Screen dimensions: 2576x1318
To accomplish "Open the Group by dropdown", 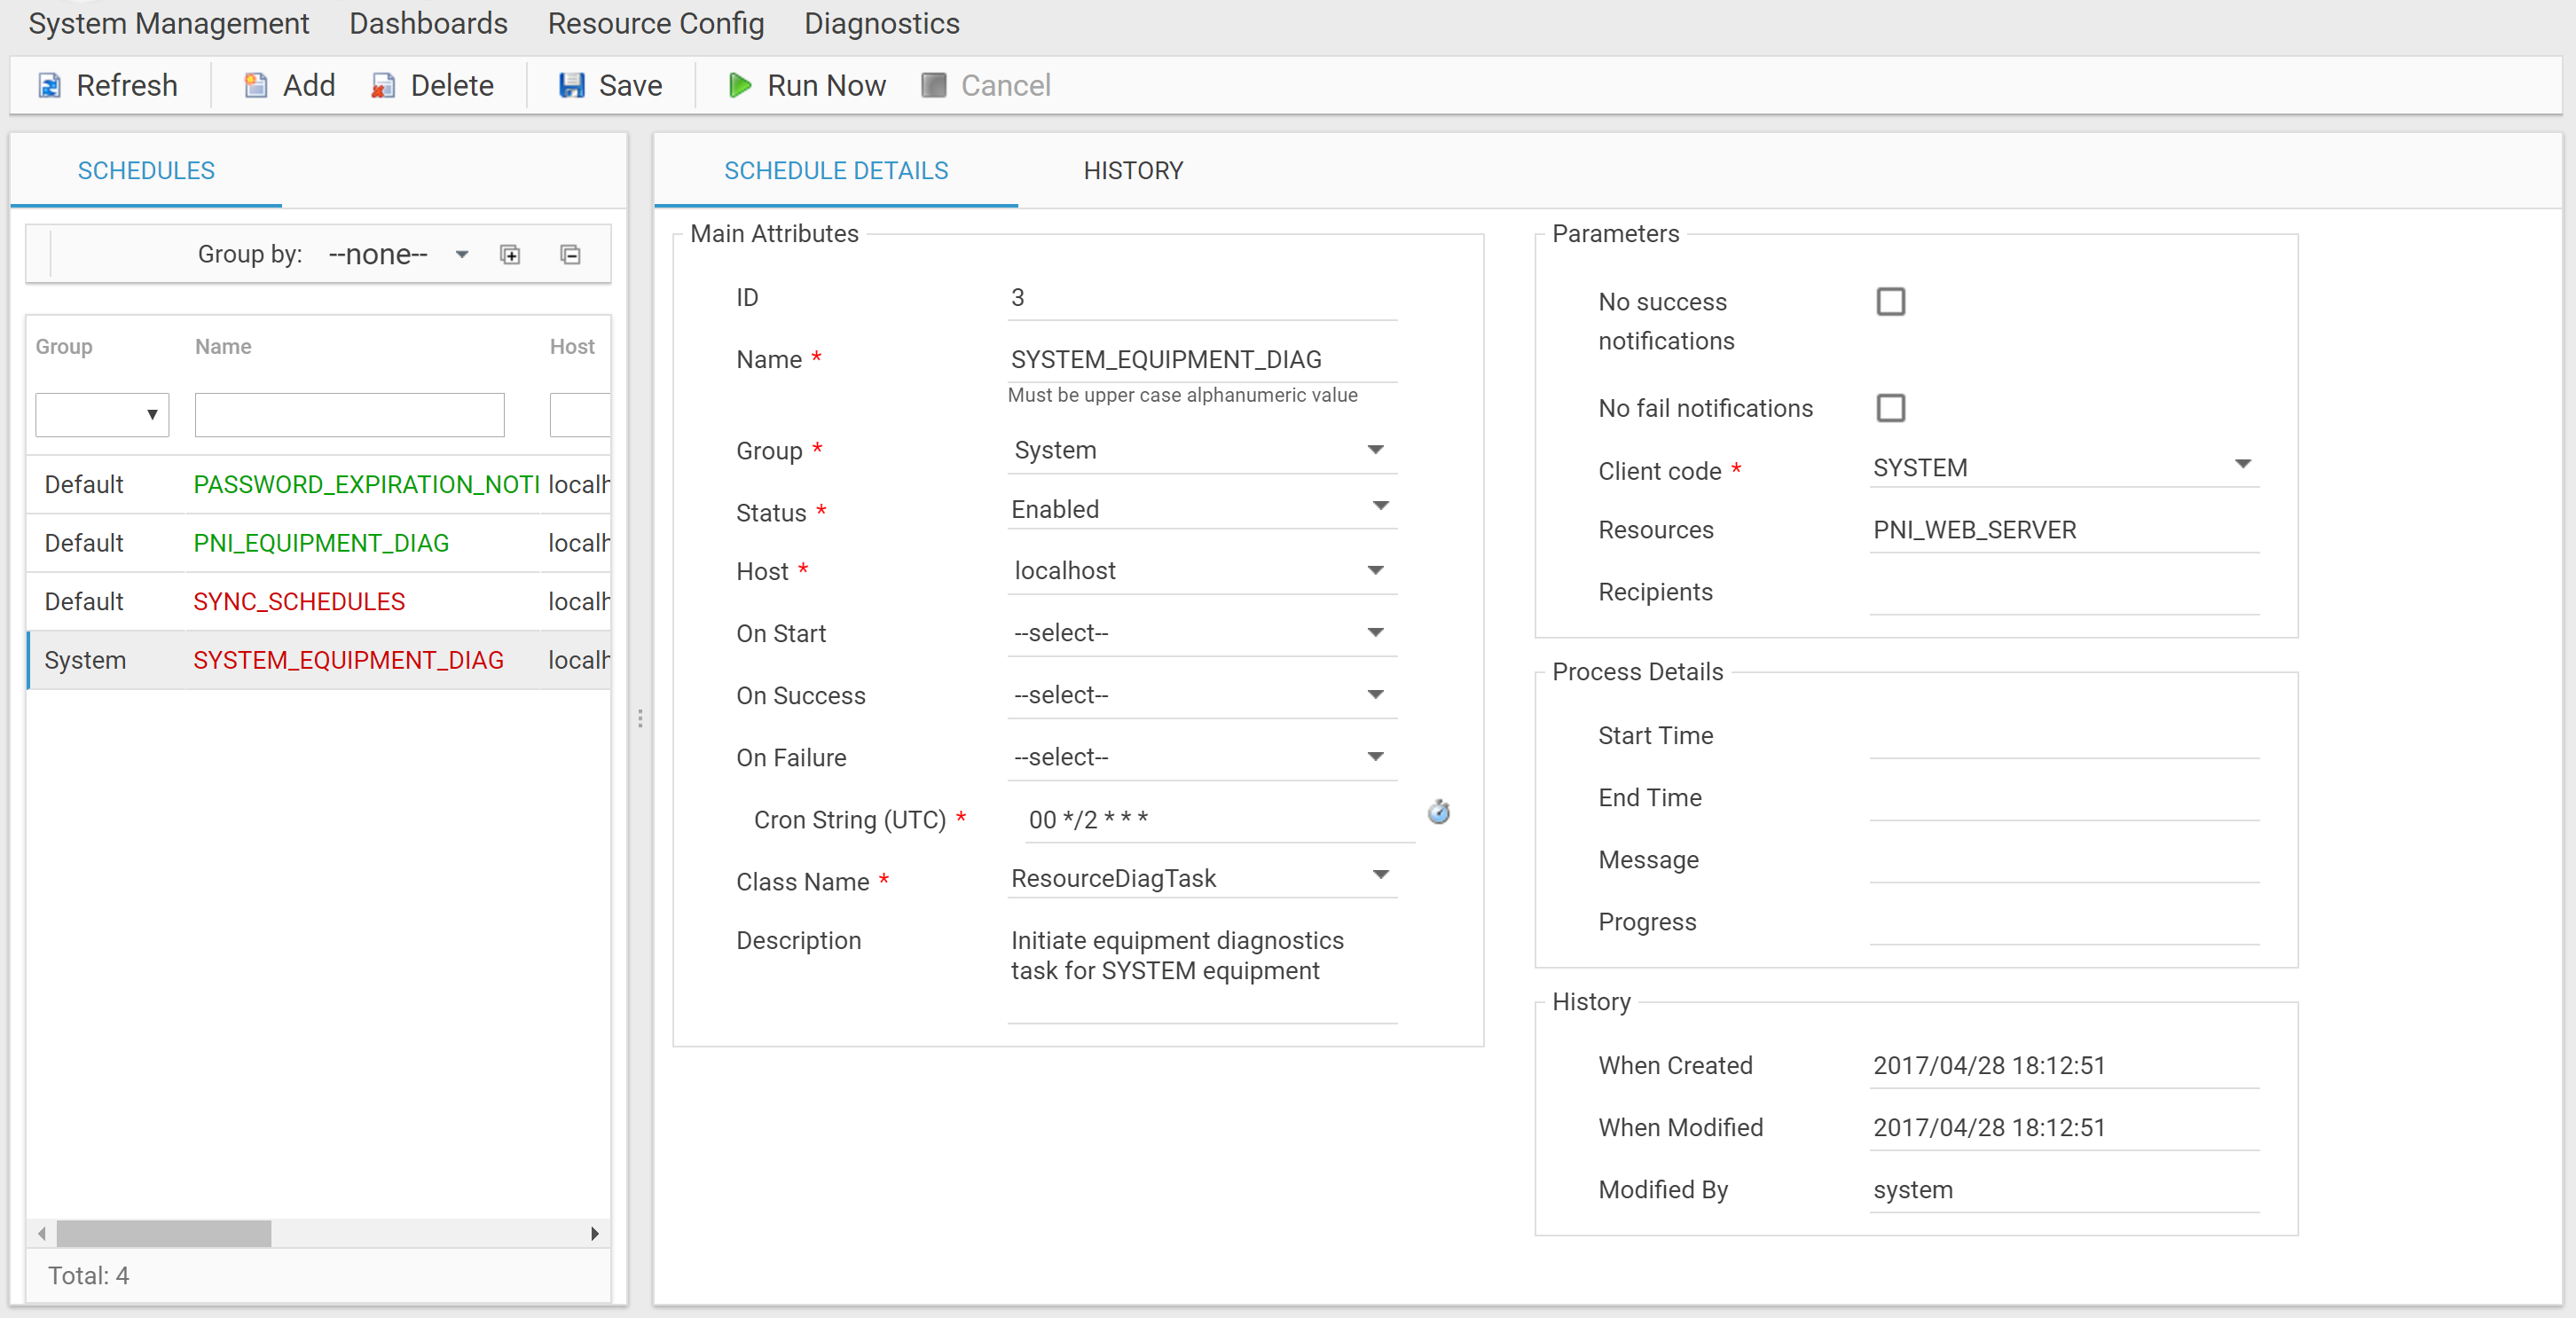I will [400, 255].
